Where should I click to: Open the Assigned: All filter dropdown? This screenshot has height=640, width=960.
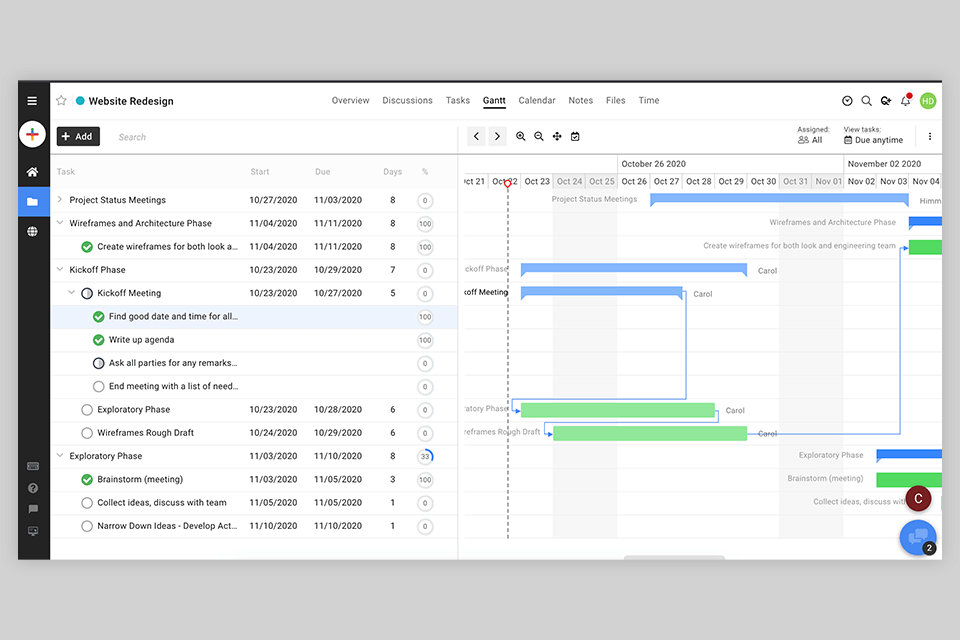tap(813, 135)
